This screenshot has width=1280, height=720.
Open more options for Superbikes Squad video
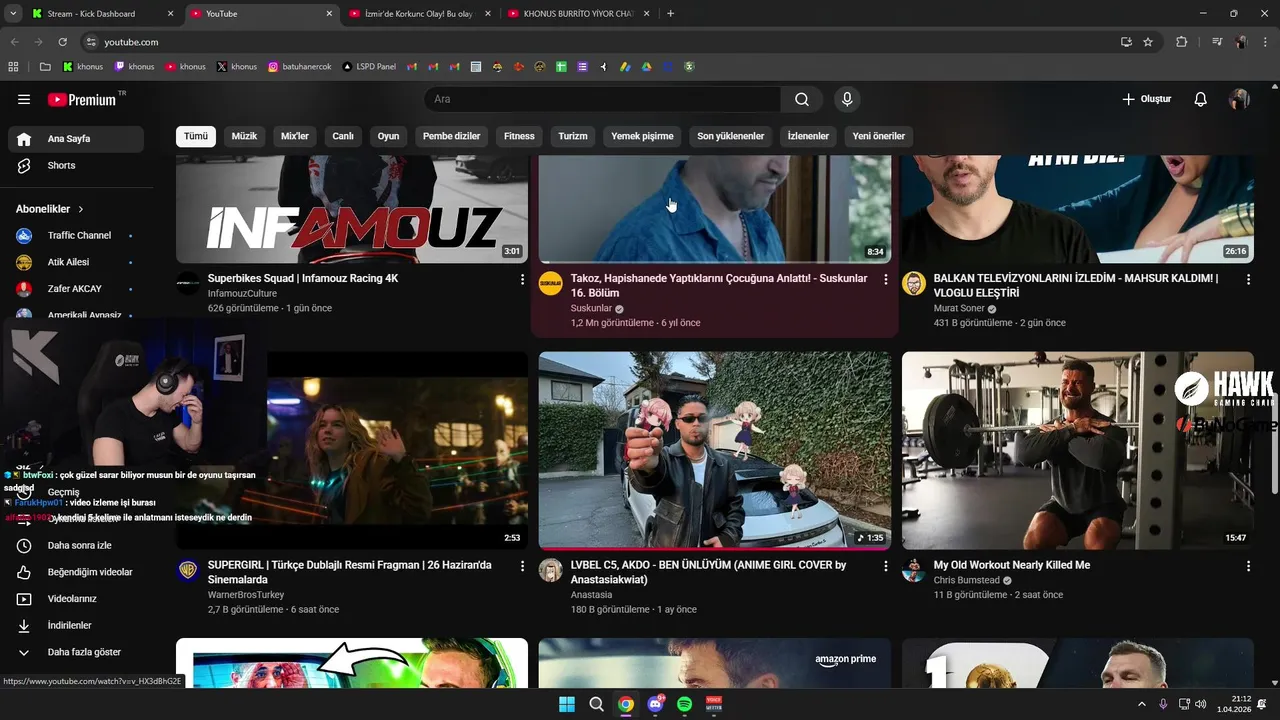click(x=522, y=280)
